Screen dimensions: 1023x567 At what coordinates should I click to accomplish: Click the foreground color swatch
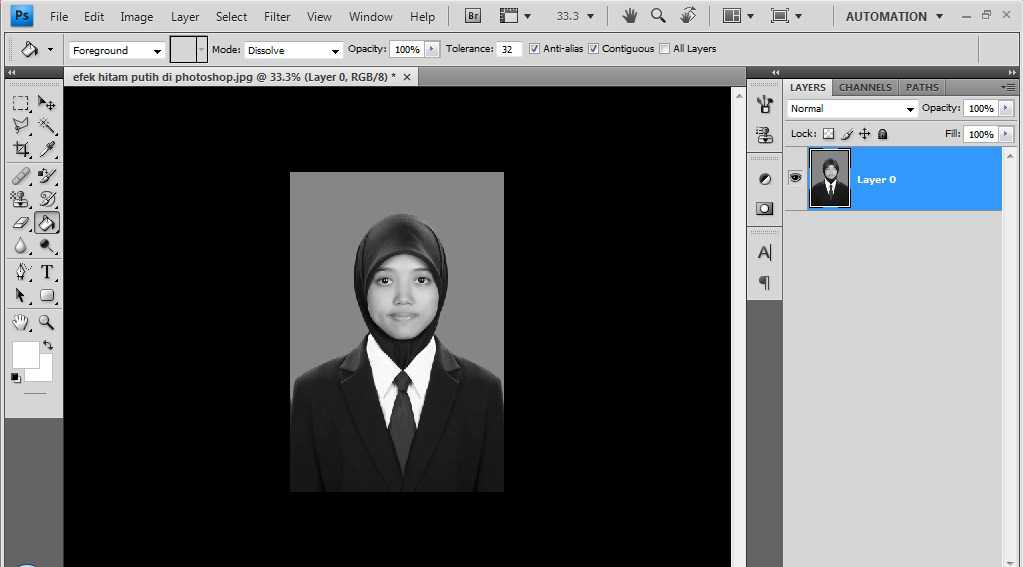tap(25, 354)
